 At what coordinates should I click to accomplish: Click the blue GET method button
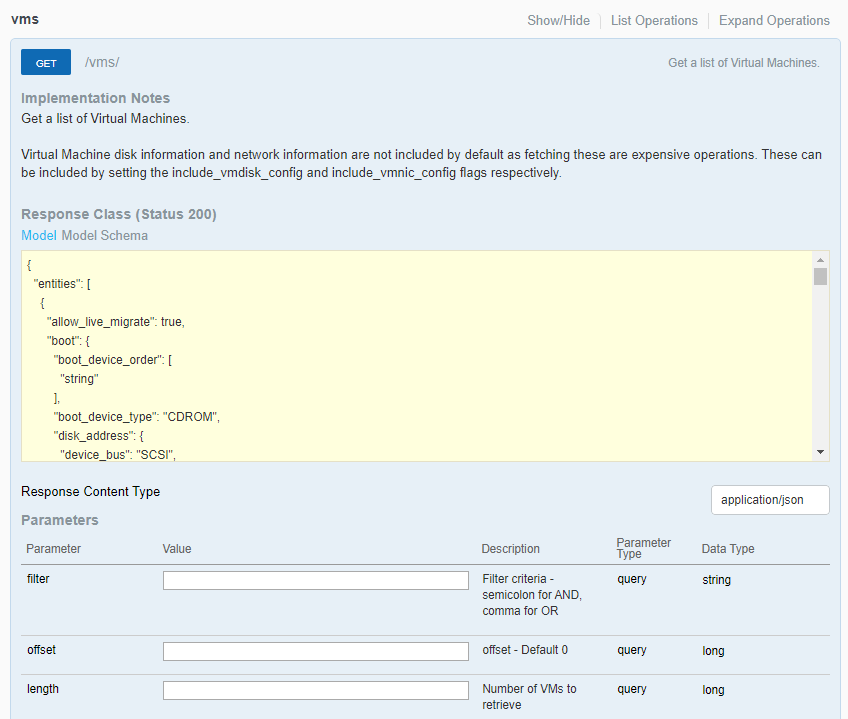[46, 63]
